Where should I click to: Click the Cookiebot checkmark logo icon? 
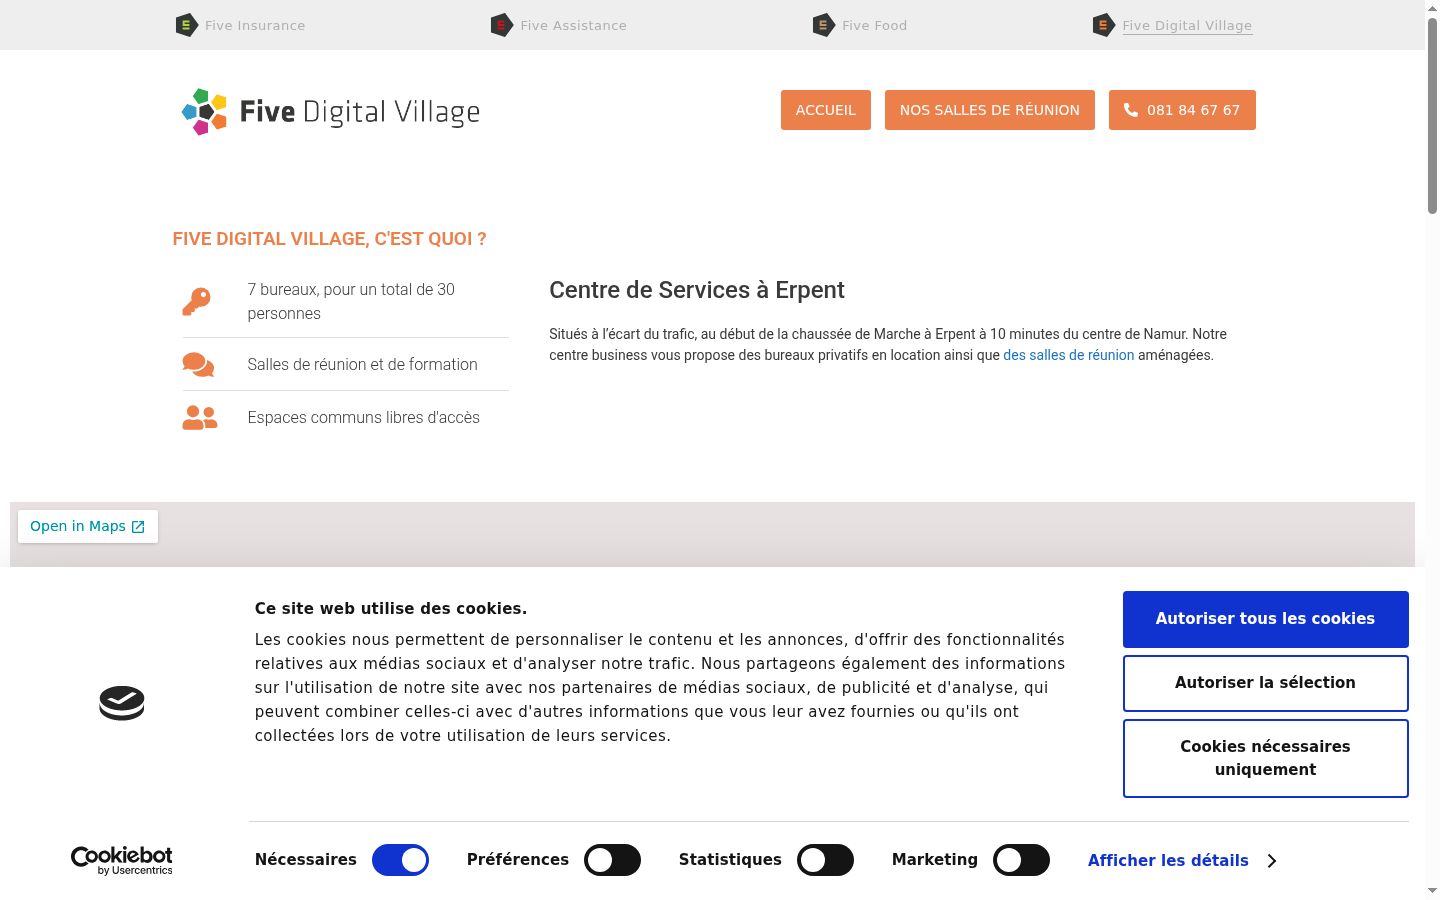(122, 703)
